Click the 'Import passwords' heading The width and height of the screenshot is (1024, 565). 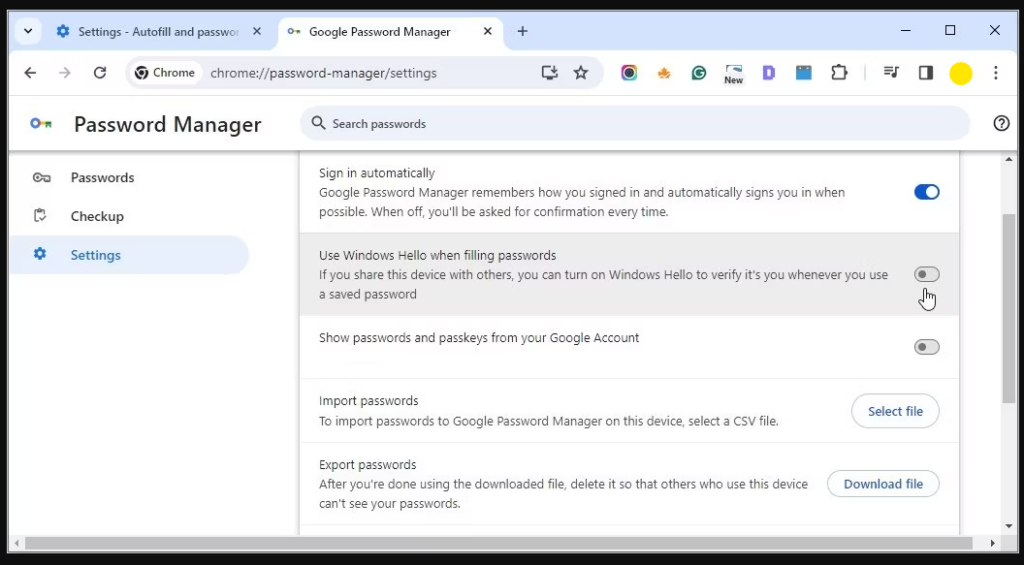(x=368, y=400)
